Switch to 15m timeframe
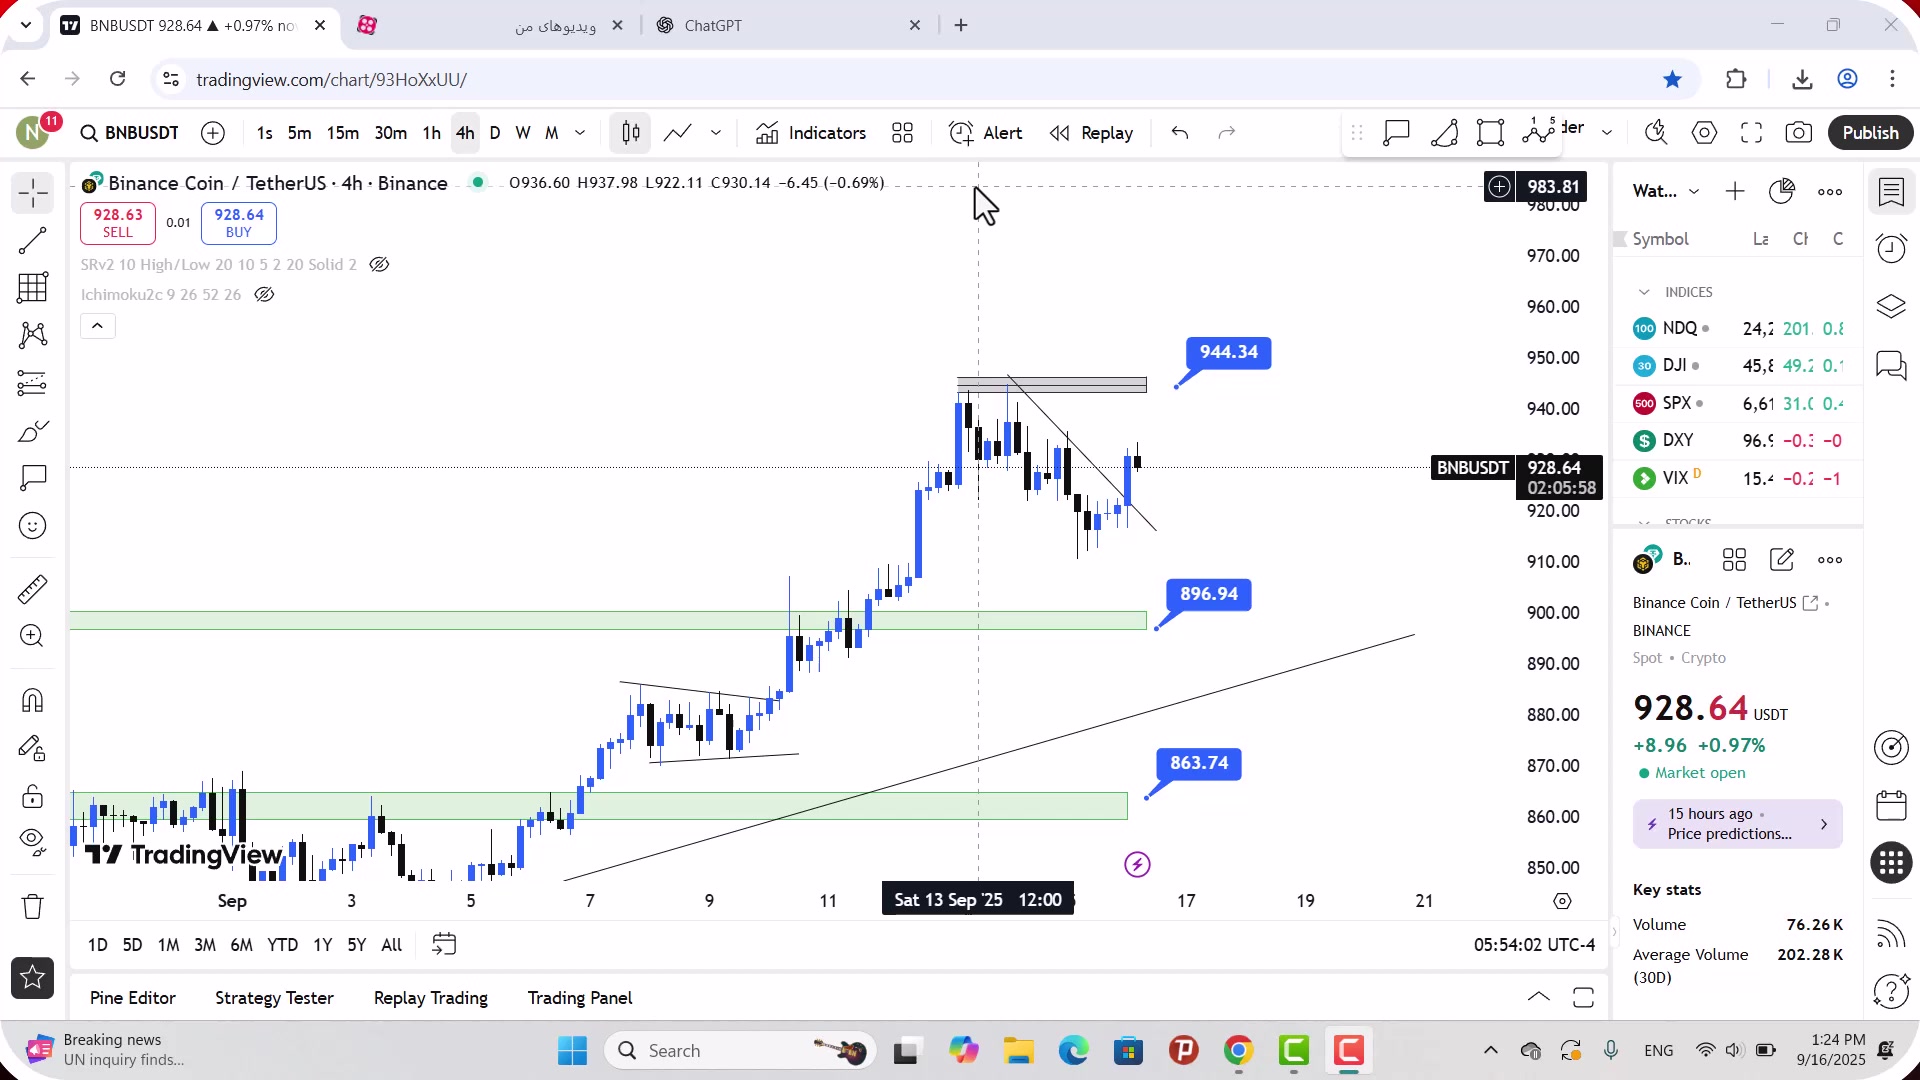This screenshot has width=1920, height=1080. click(343, 133)
